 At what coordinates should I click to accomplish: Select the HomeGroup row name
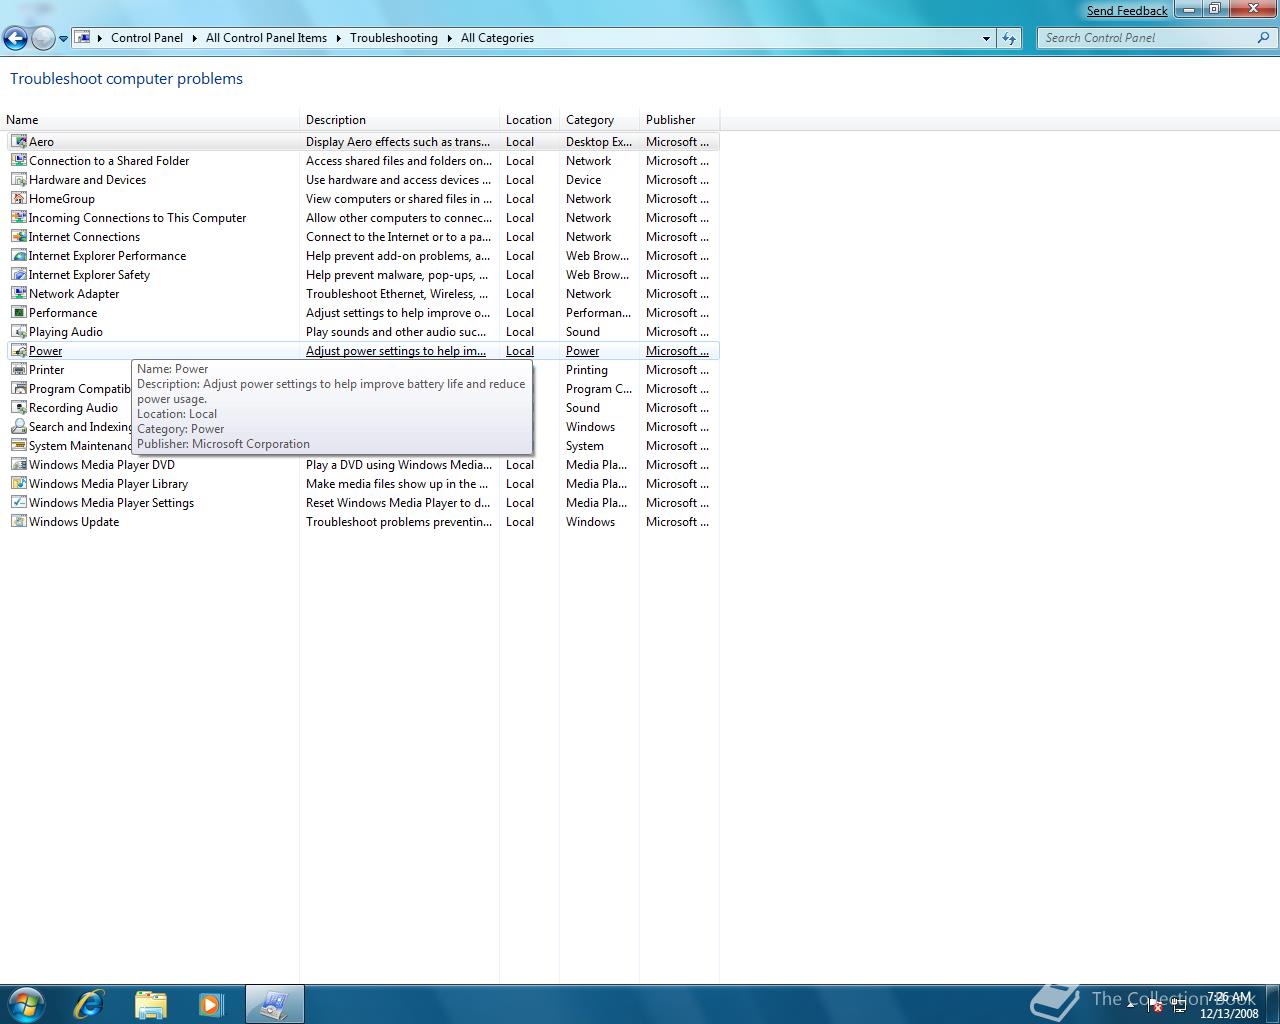click(62, 199)
